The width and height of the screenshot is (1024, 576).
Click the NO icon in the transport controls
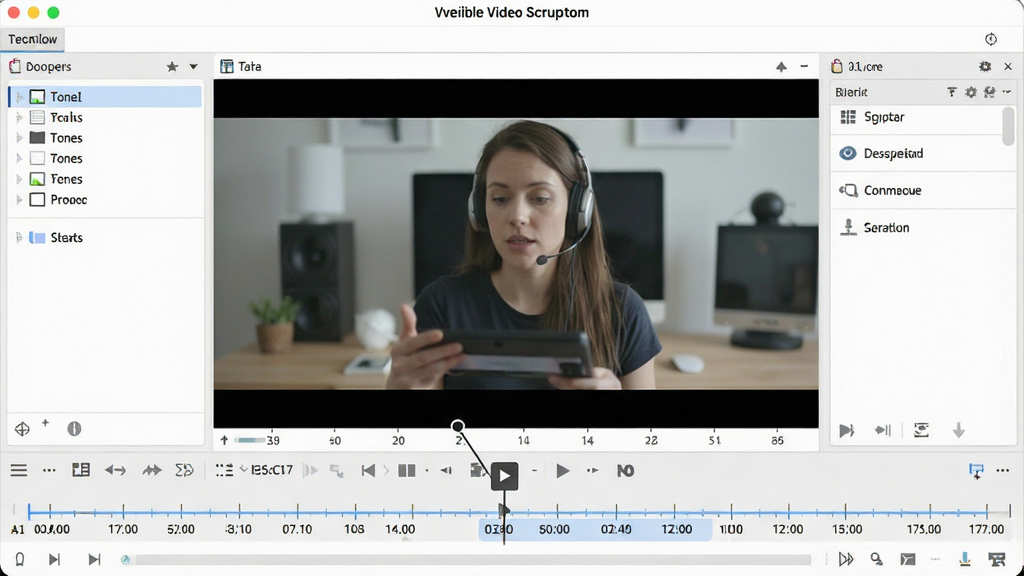click(x=625, y=470)
